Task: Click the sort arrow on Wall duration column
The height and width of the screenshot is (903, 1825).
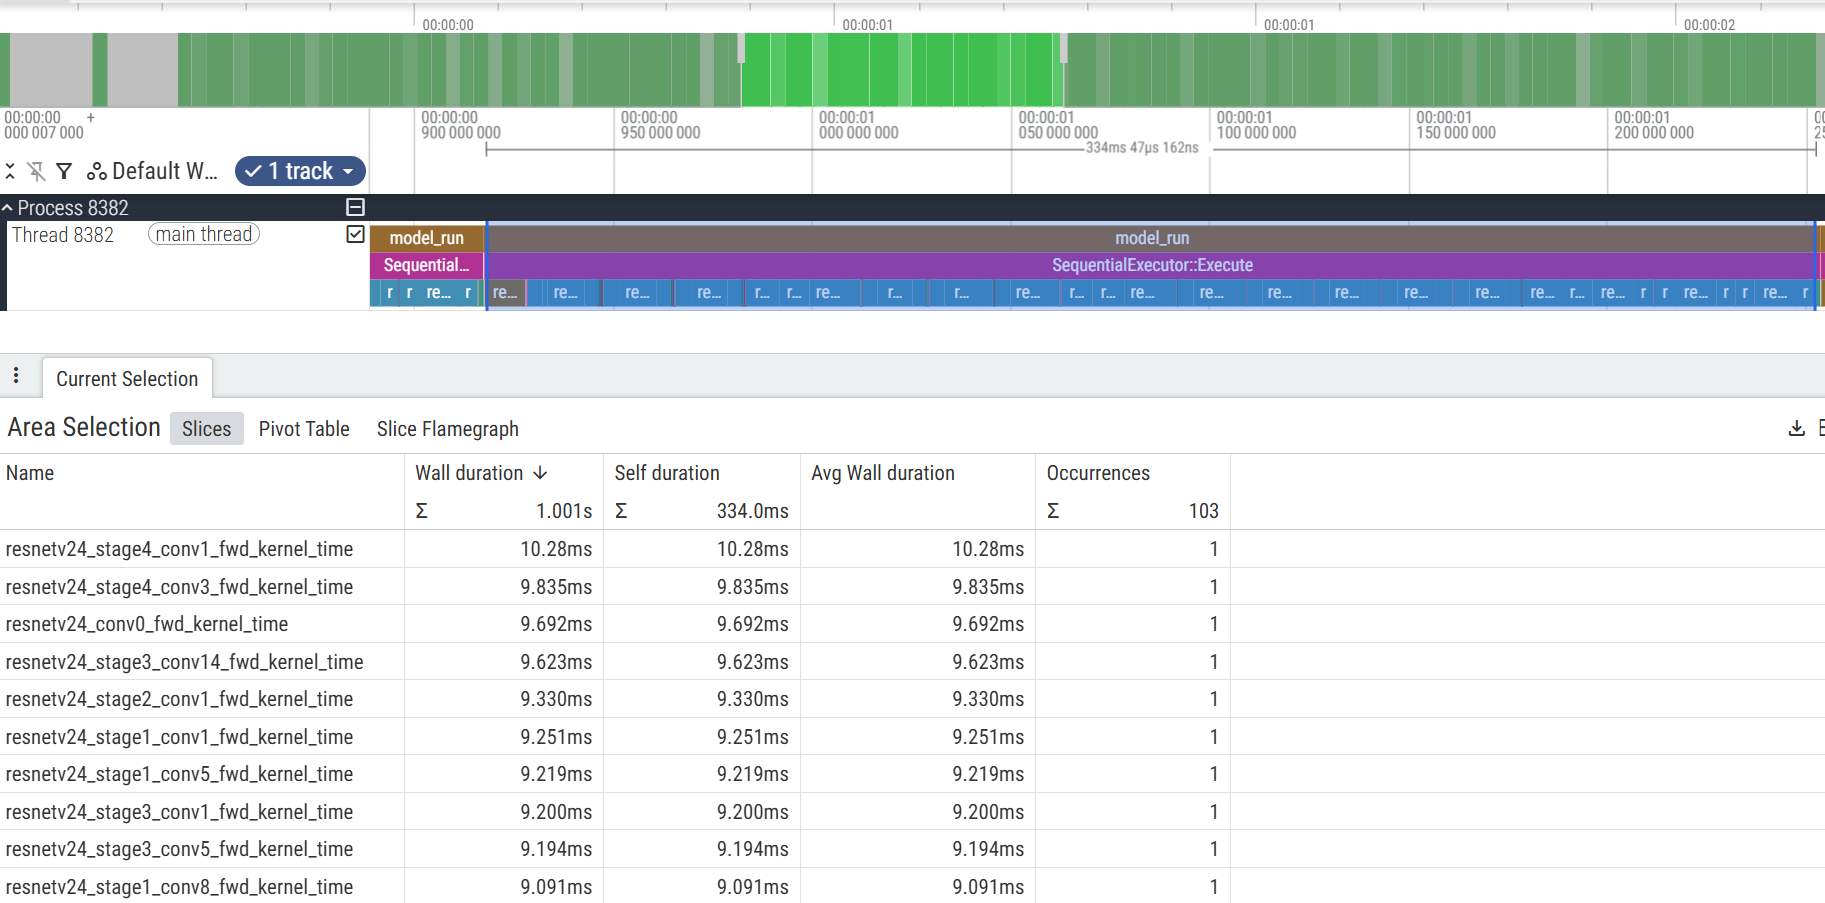Action: [x=541, y=473]
